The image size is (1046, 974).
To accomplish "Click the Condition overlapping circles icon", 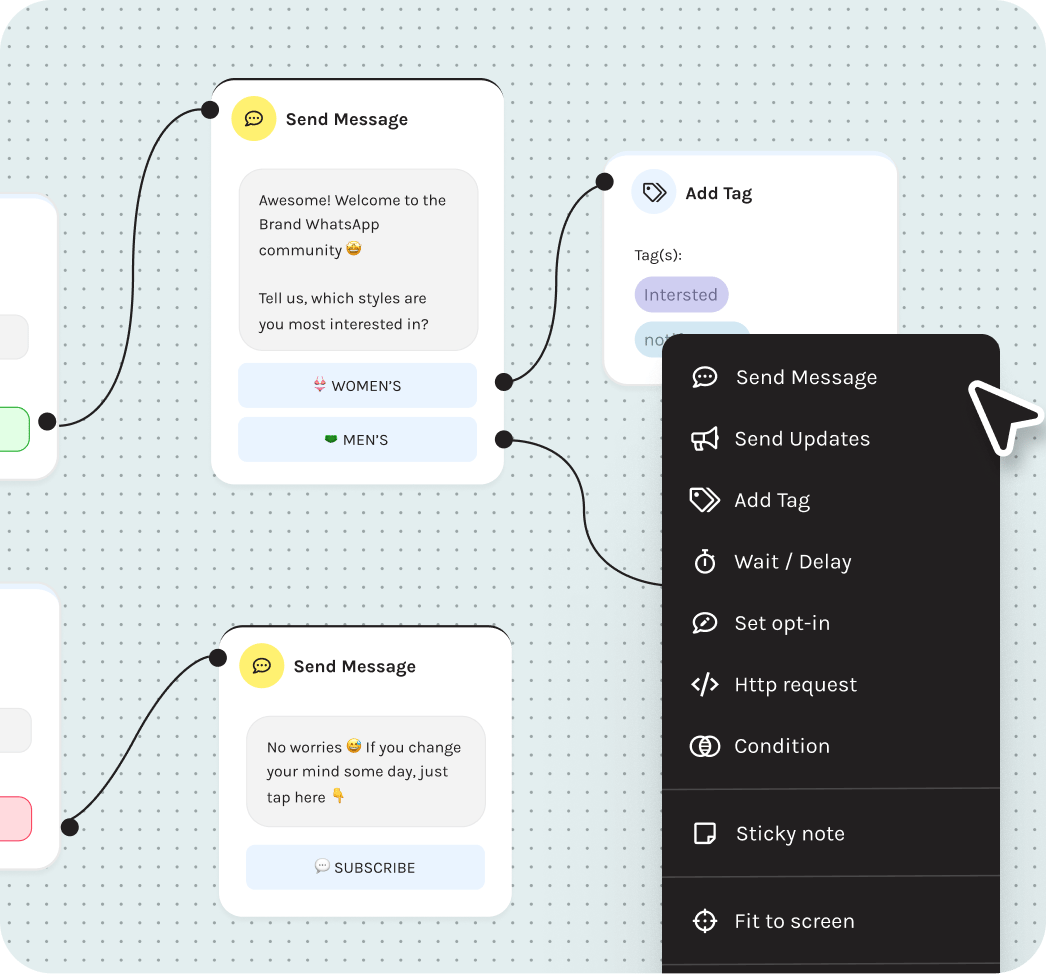I will coord(705,746).
